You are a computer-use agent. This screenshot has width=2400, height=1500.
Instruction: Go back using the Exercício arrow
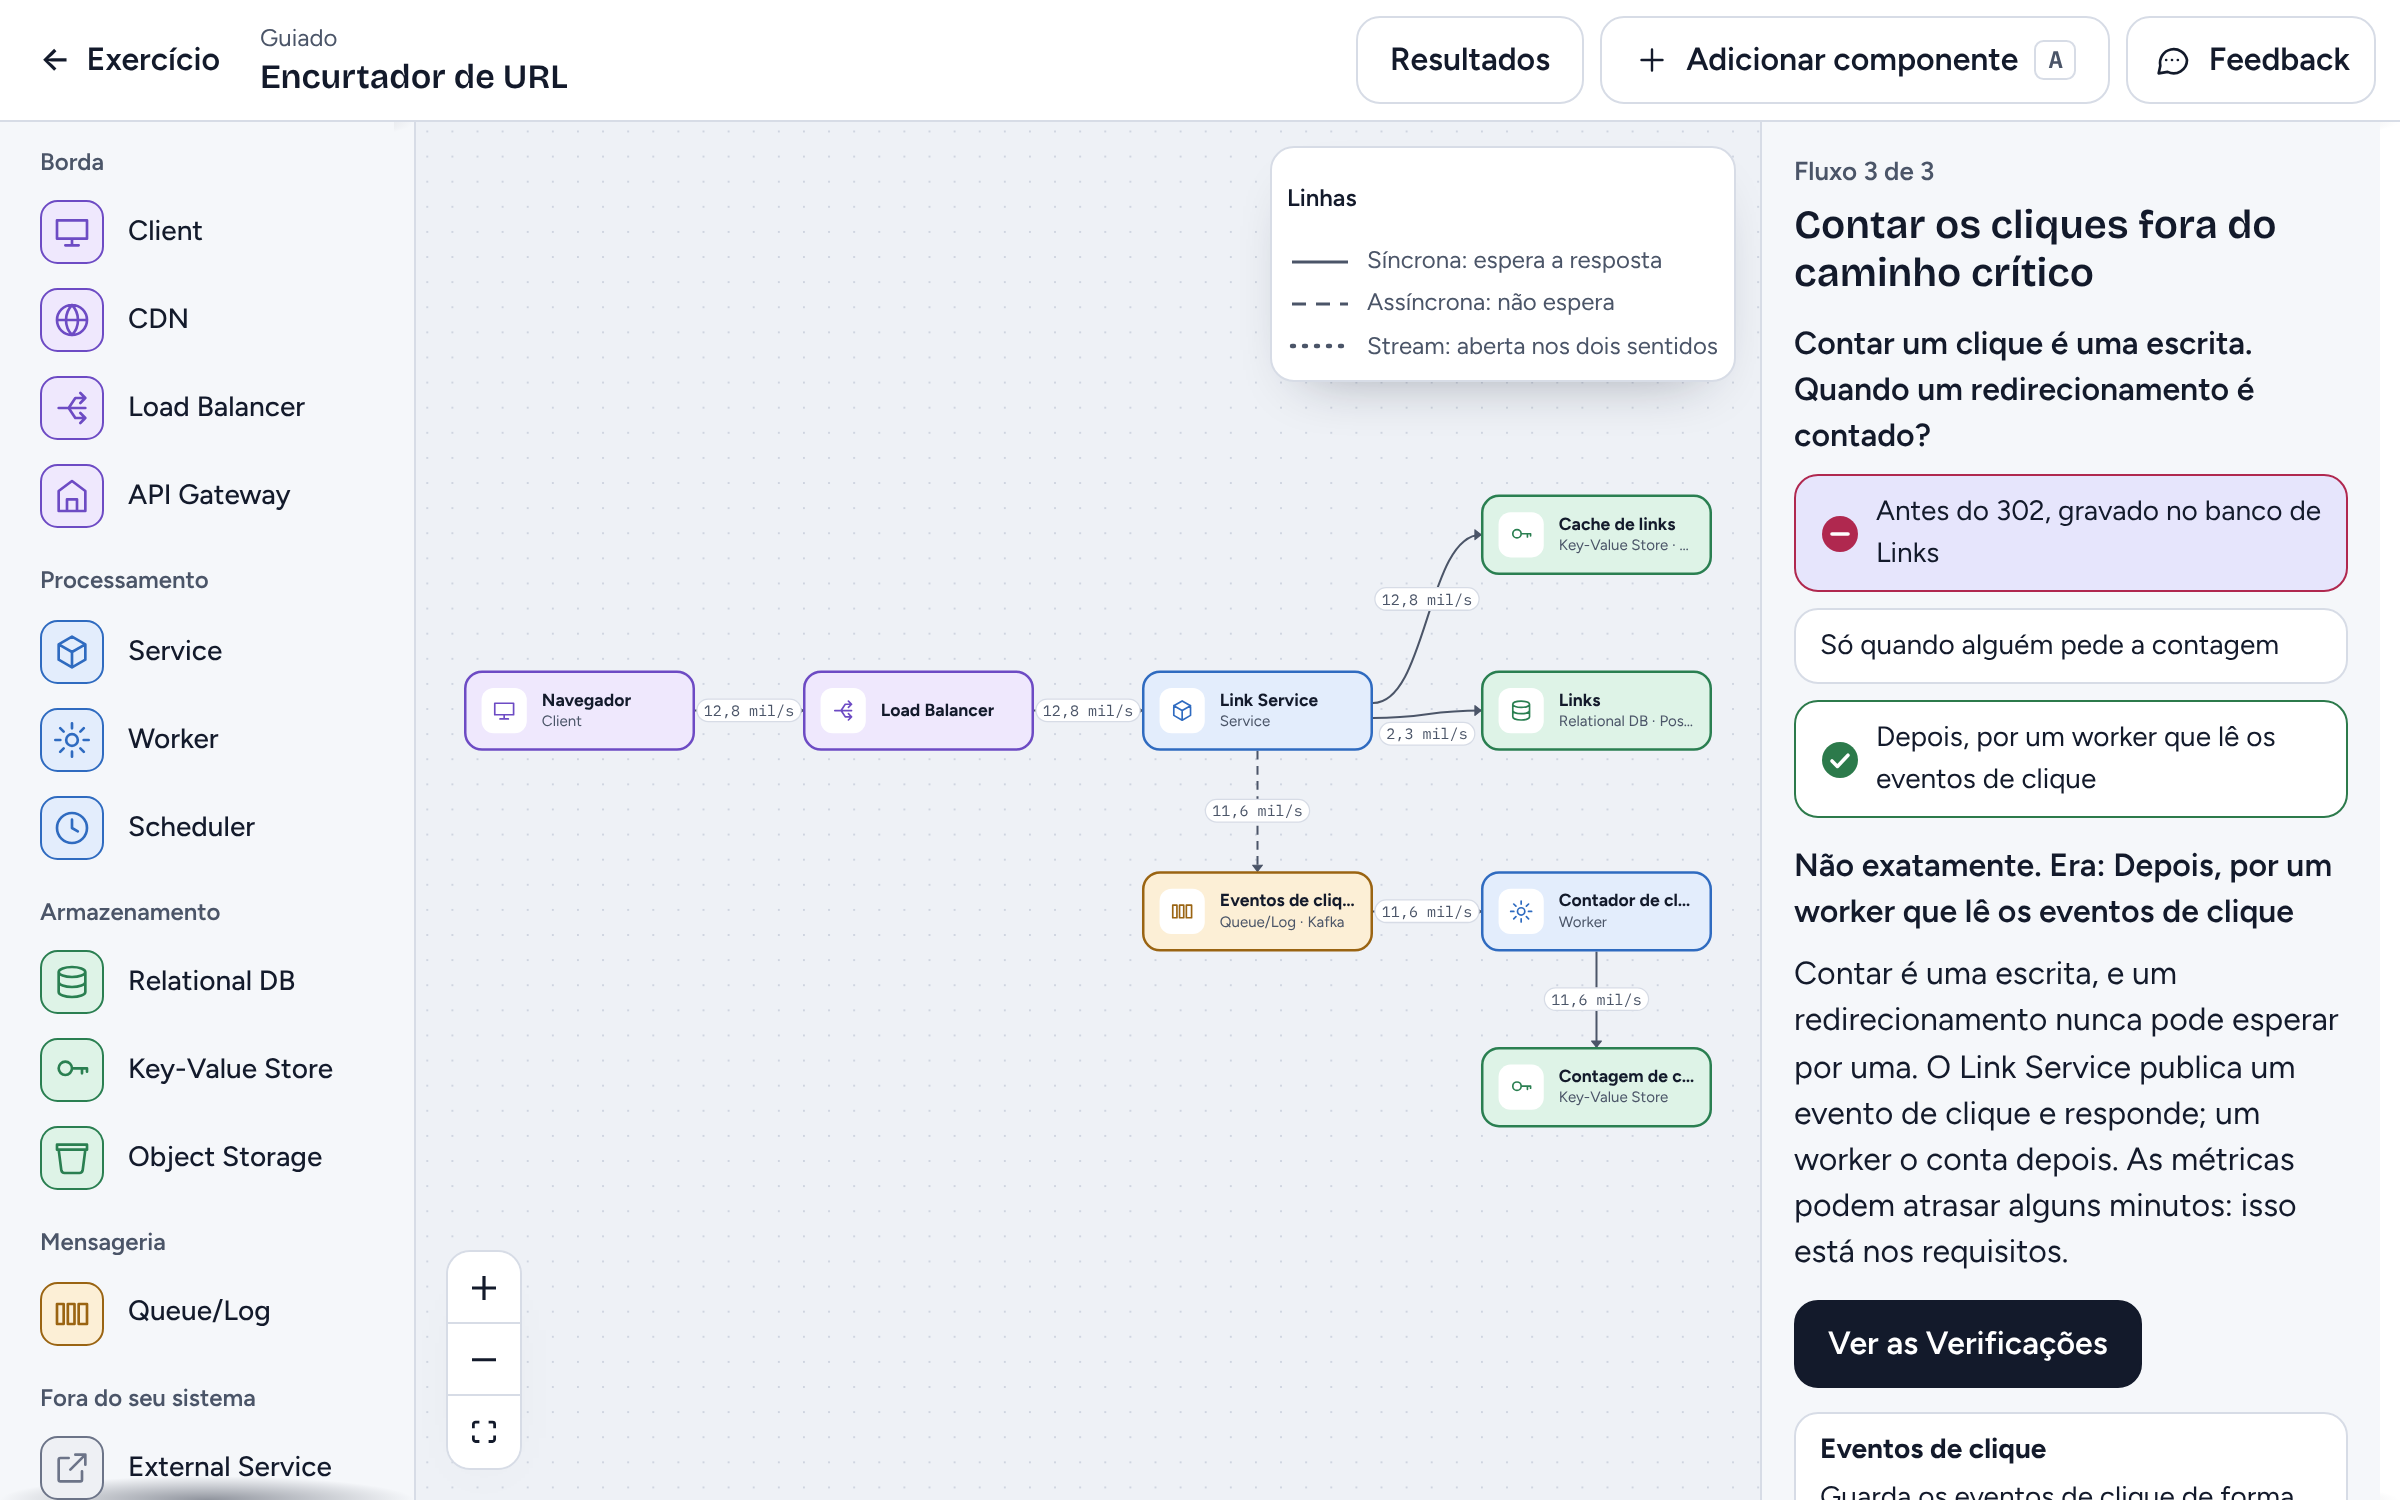pyautogui.click(x=130, y=60)
